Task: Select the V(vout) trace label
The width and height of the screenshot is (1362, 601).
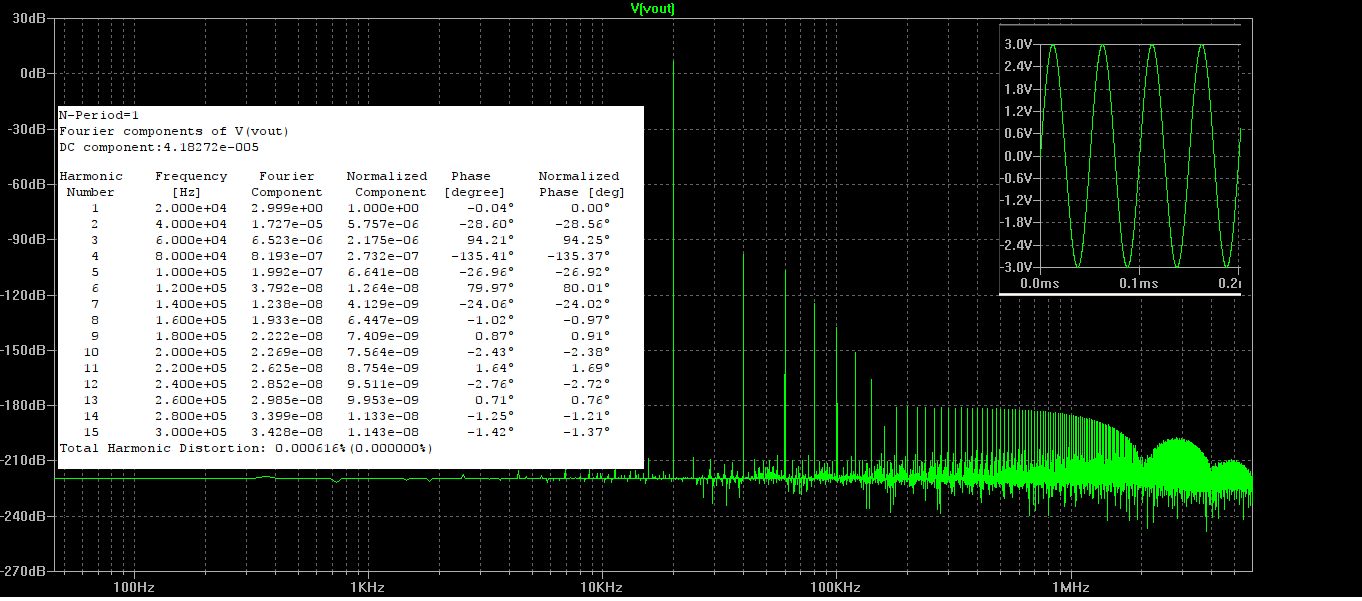Action: [x=652, y=8]
